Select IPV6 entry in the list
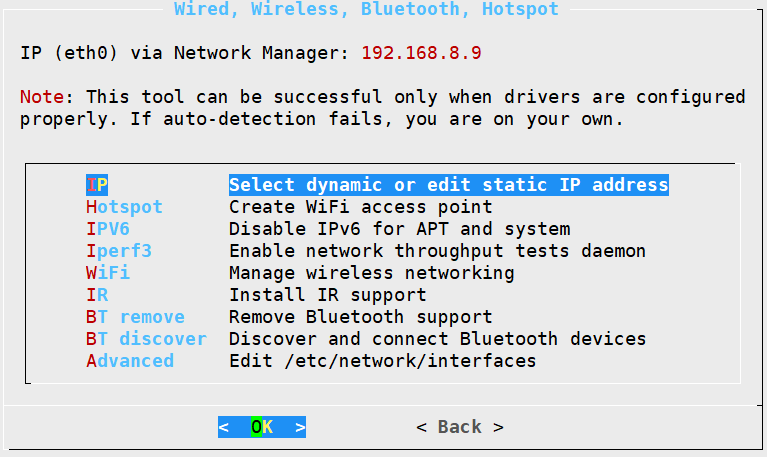The height and width of the screenshot is (457, 767). [108, 229]
